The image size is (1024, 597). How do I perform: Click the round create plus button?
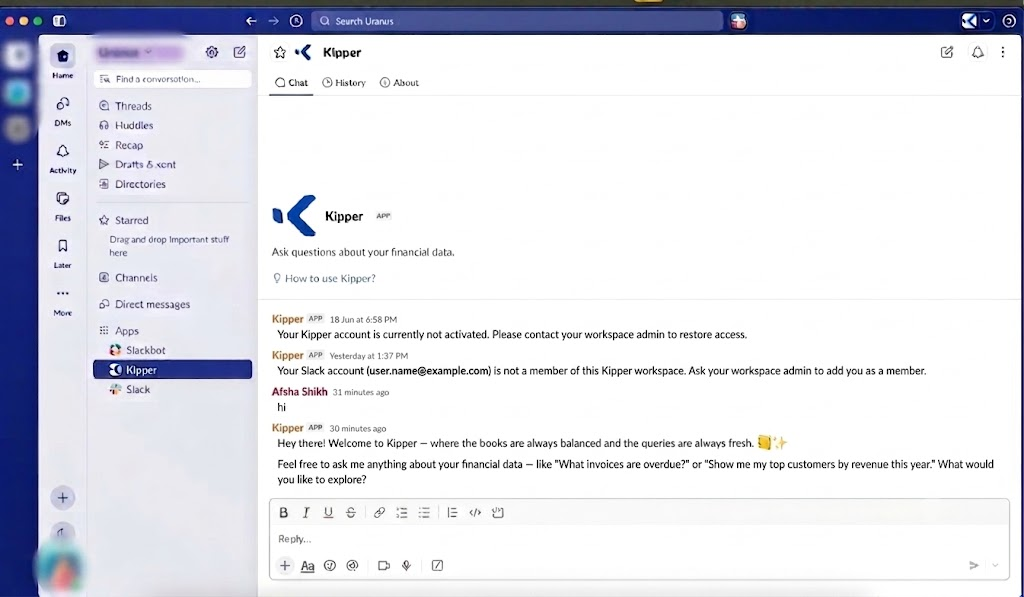coord(63,498)
